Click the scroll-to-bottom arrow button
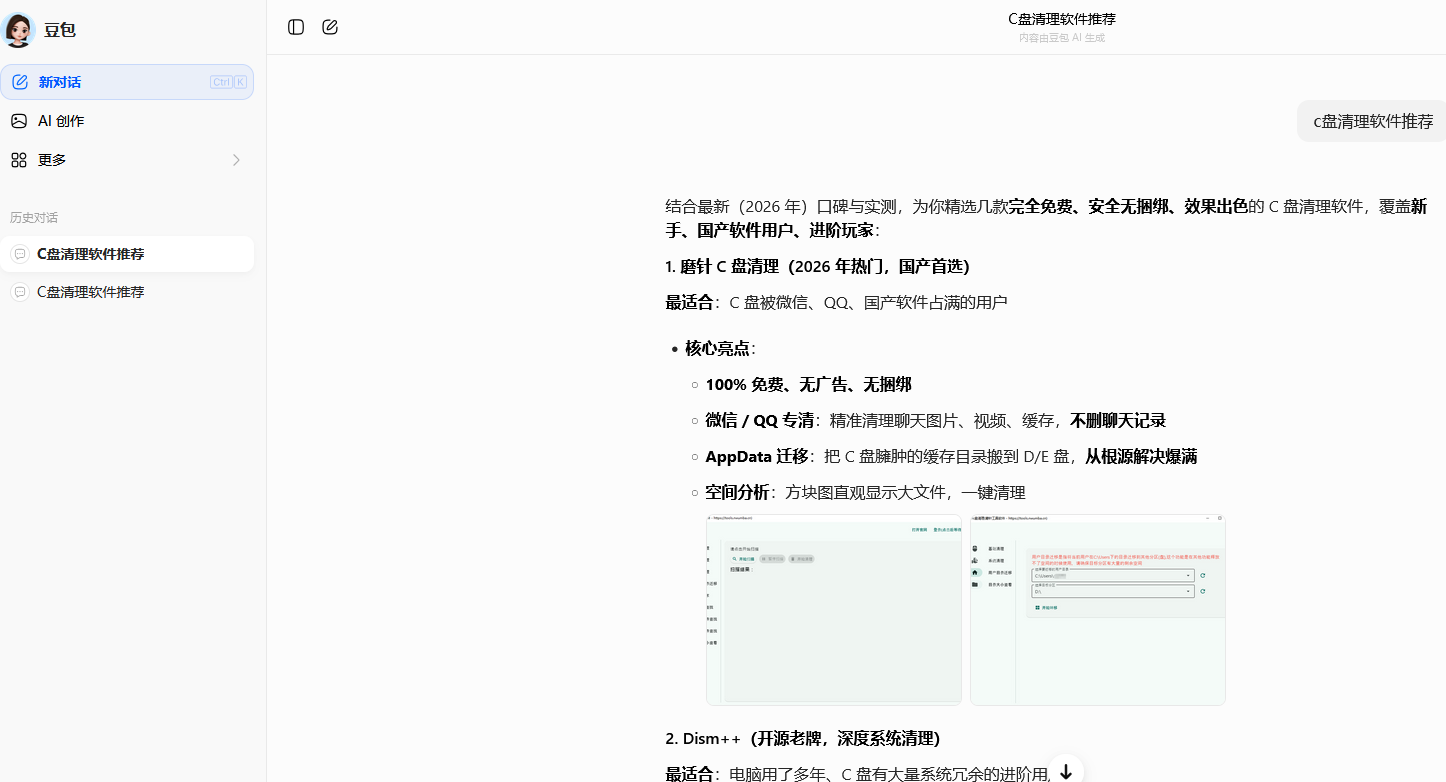Screen dimensions: 1446x782 [1066, 771]
